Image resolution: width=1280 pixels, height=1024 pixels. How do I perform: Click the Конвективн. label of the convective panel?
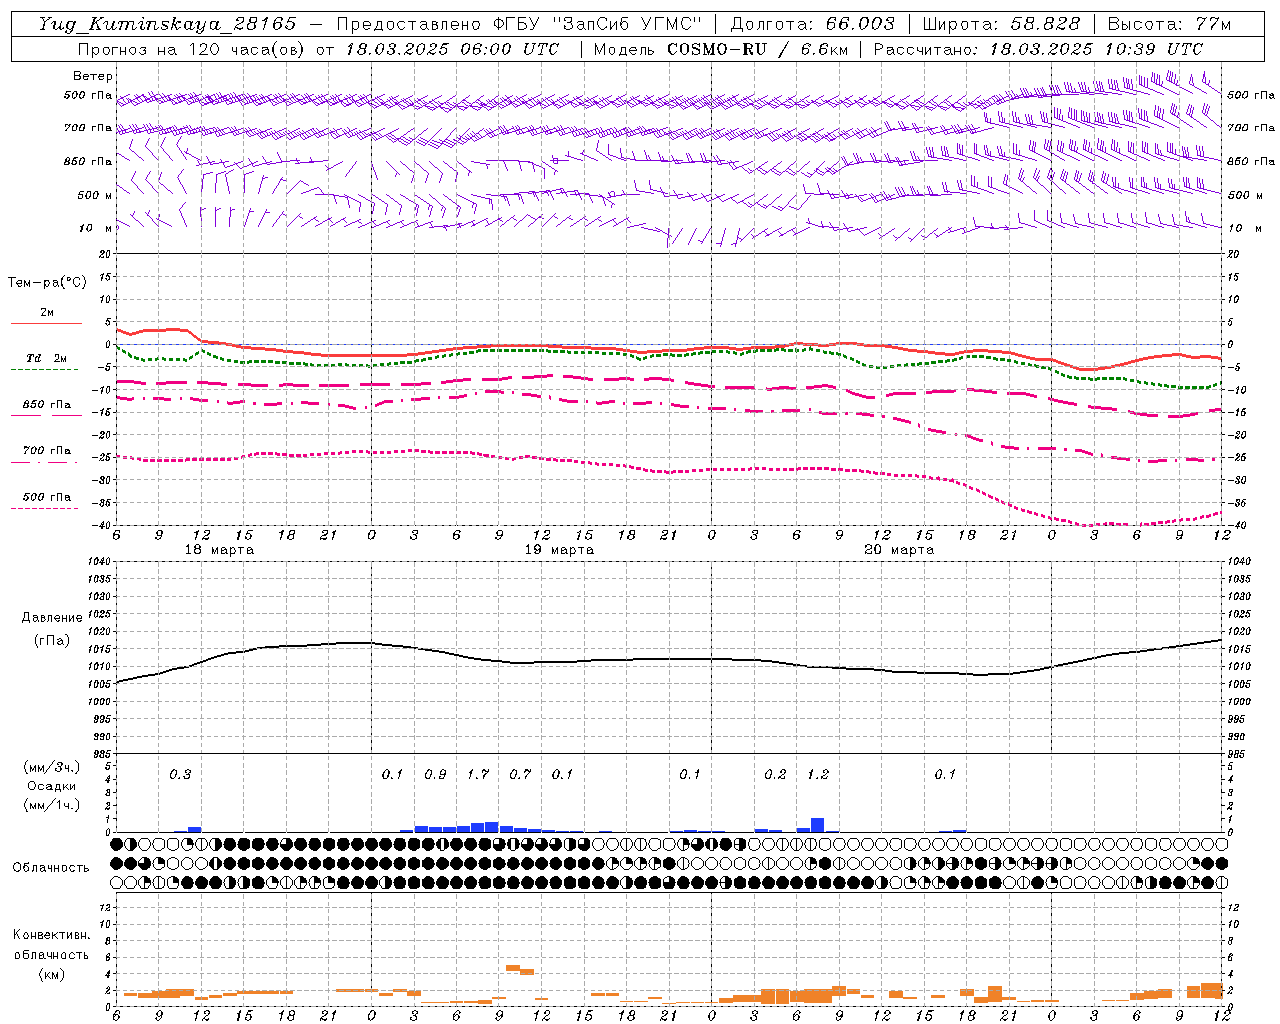coord(51,935)
